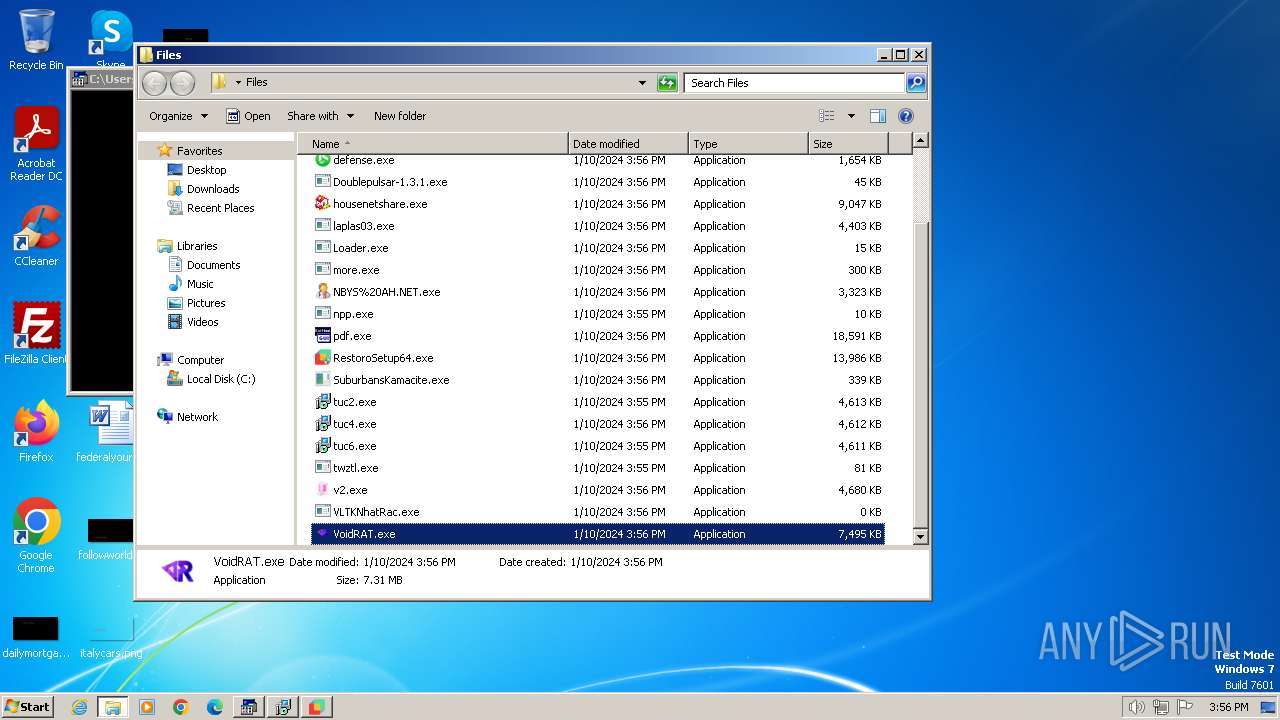Open the Documents library
This screenshot has height=720, width=1280.
(x=213, y=265)
